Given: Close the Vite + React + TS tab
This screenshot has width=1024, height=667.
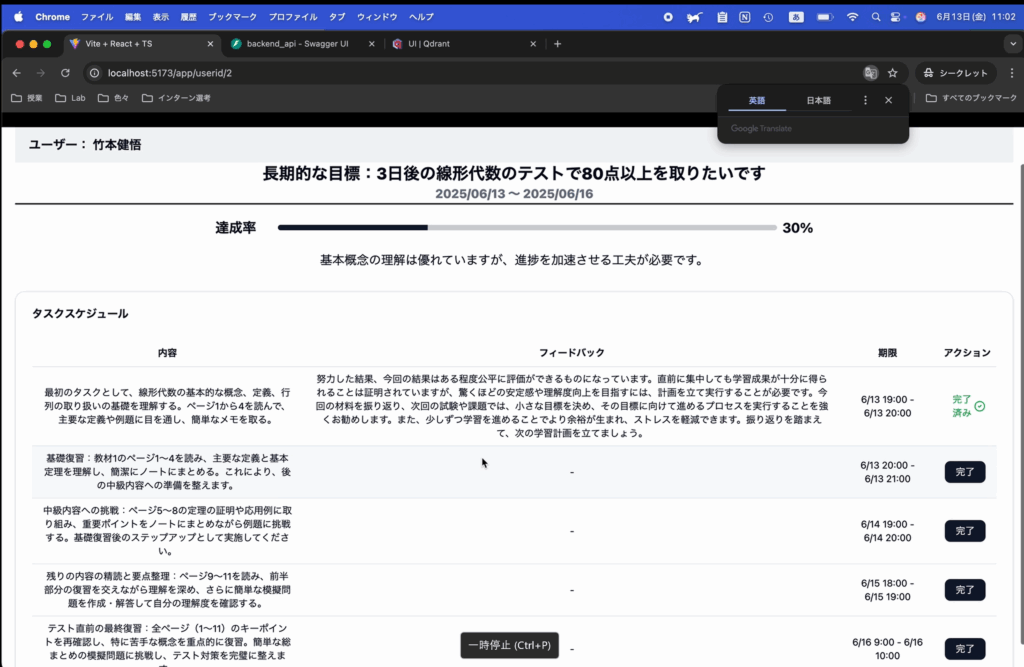Looking at the screenshot, I should [x=210, y=44].
